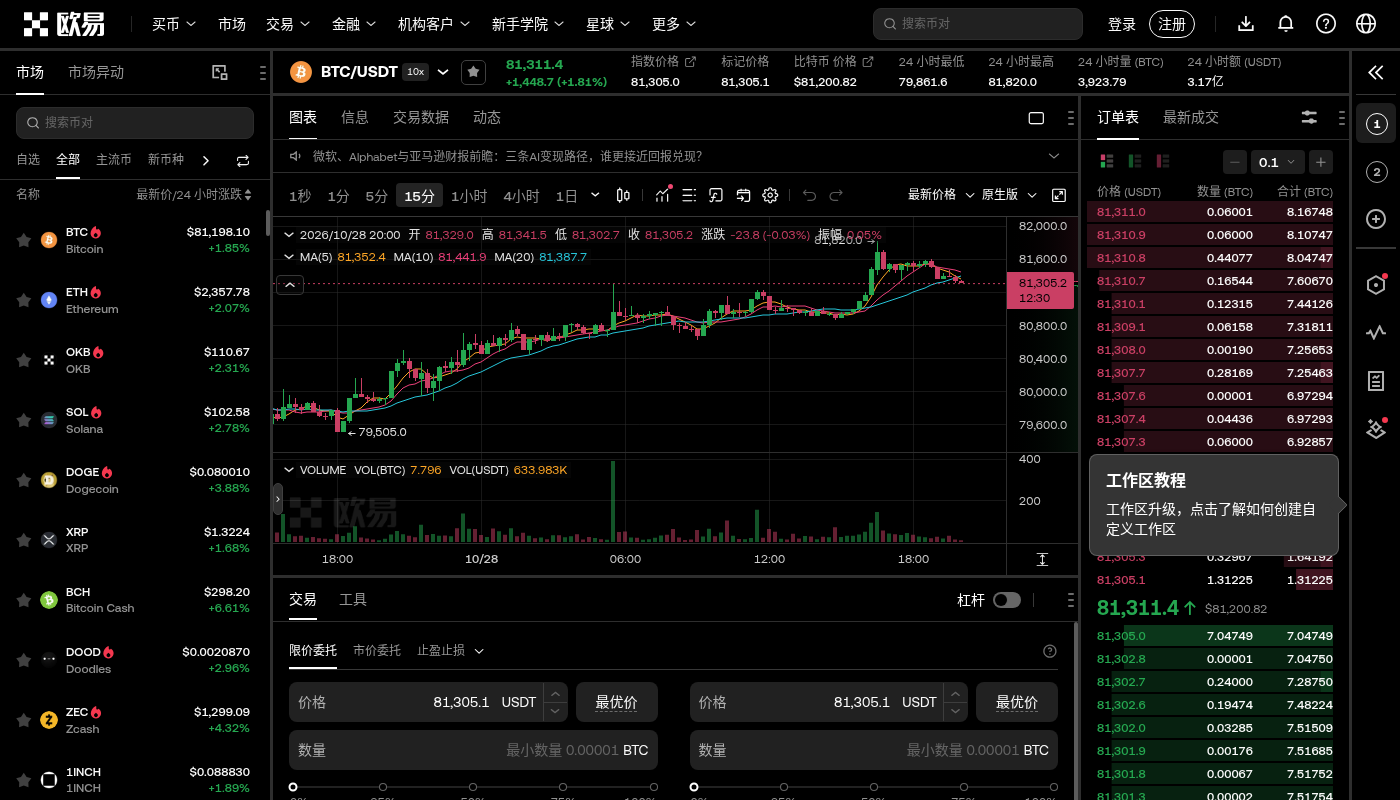Open the 原生版 chart version dropdown

1008,195
